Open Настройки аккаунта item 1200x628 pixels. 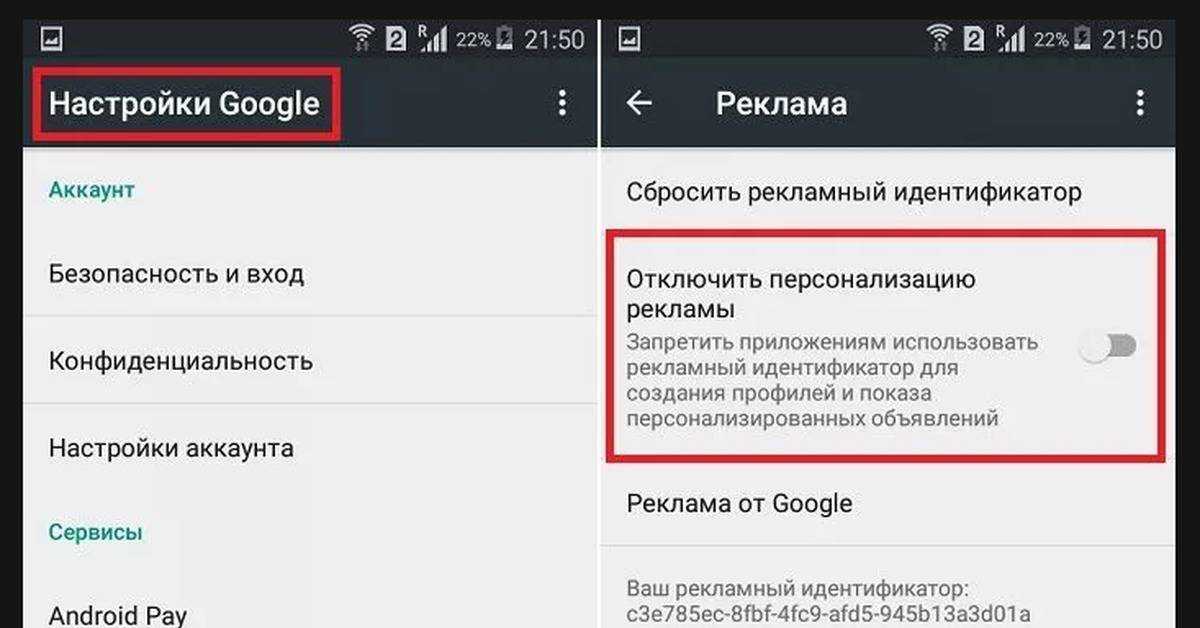click(x=309, y=447)
